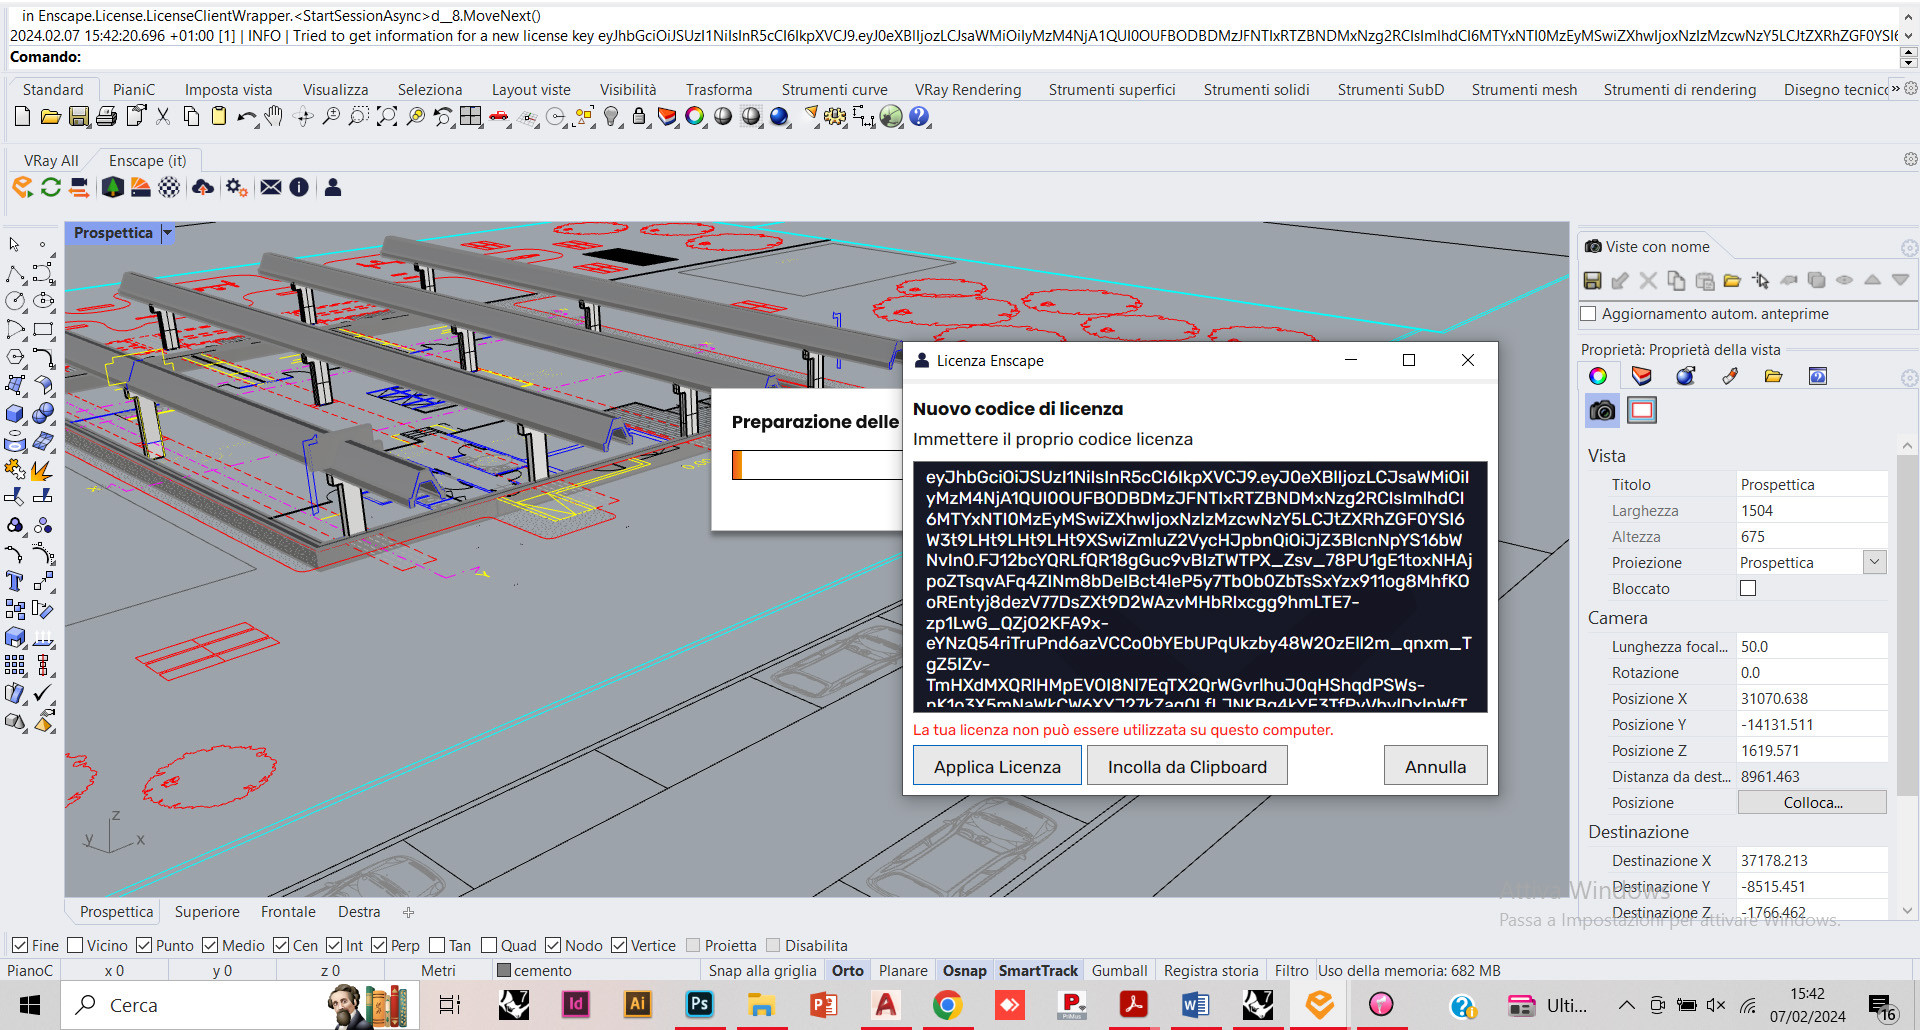Open the Properties panel gear menu
Image resolution: width=1920 pixels, height=1030 pixels.
point(1909,378)
